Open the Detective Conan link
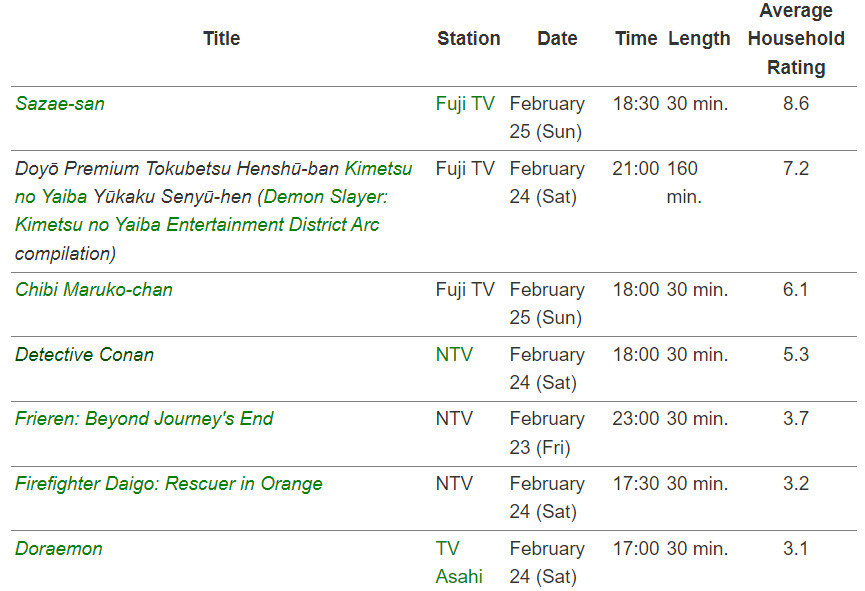 pyautogui.click(x=85, y=355)
